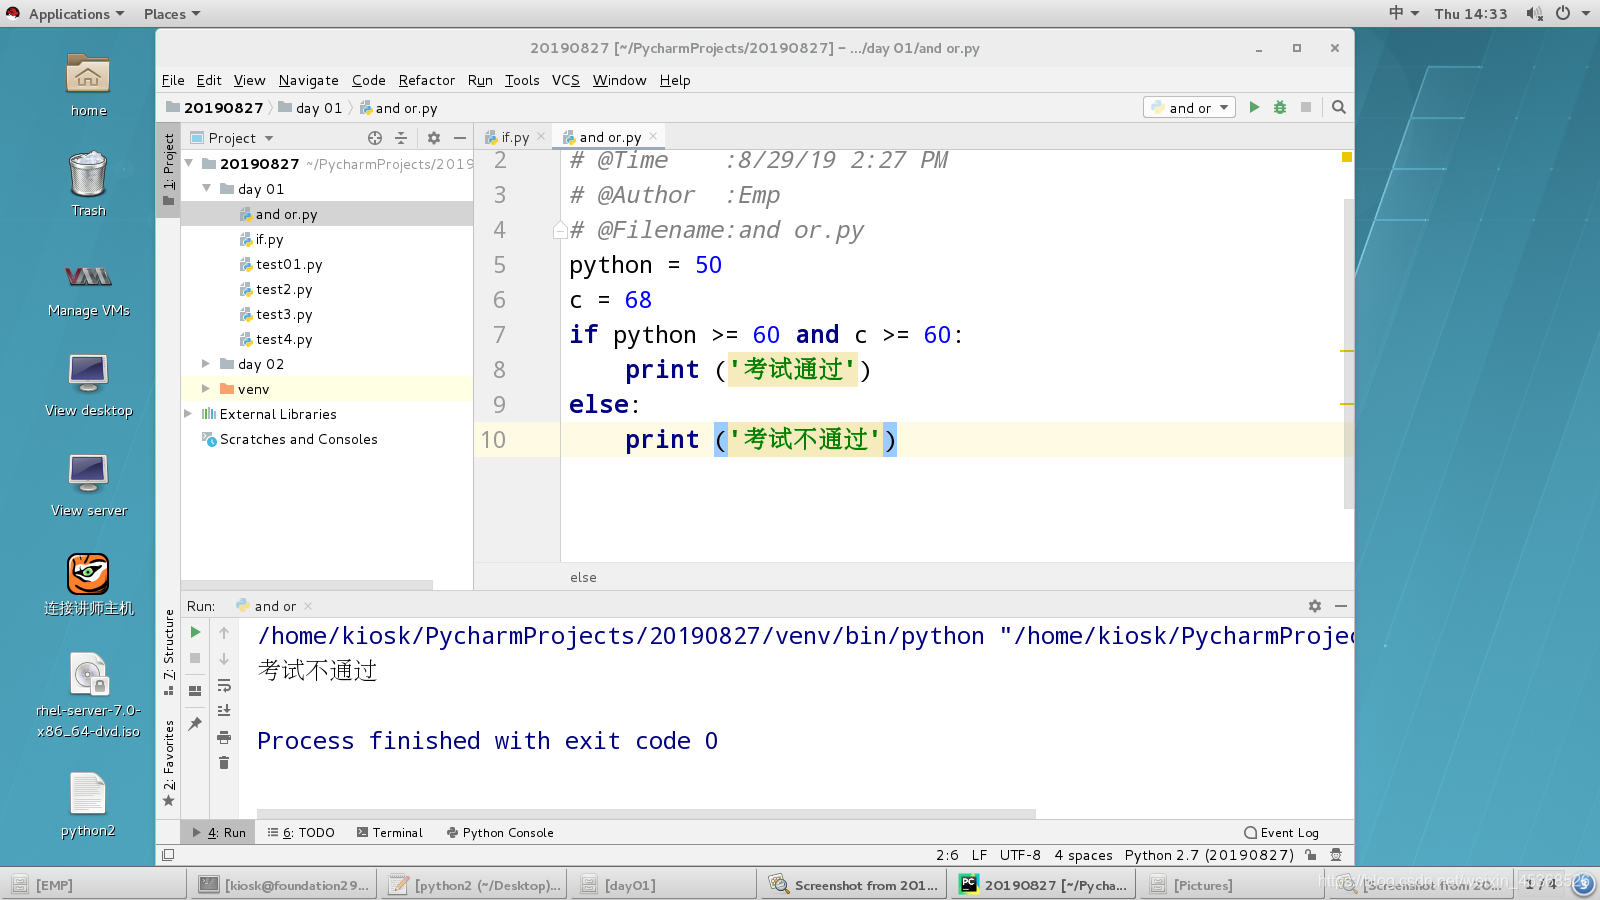Open Project panel settings gear
This screenshot has width=1600, height=900.
[x=434, y=138]
